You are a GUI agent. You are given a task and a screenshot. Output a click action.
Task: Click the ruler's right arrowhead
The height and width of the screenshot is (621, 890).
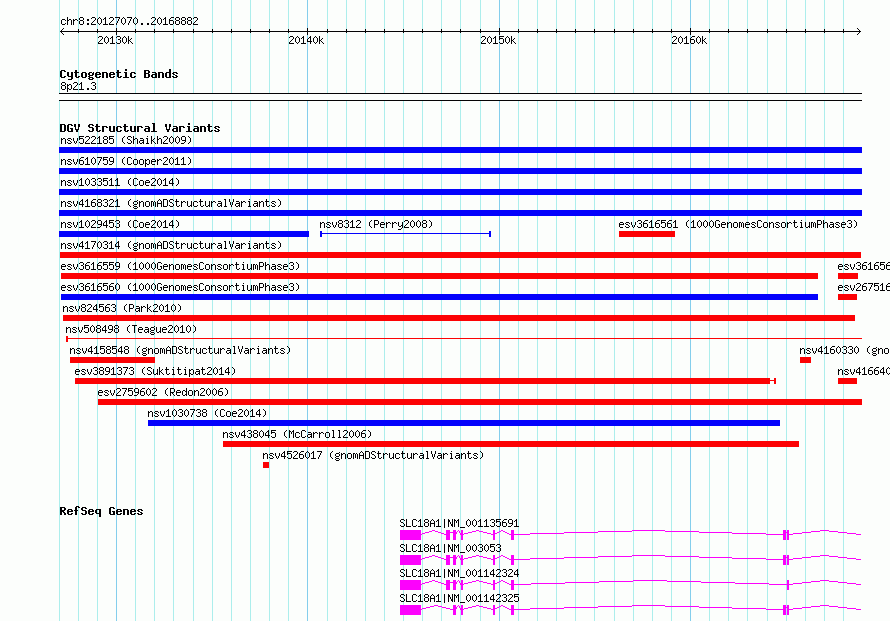[x=859, y=31]
